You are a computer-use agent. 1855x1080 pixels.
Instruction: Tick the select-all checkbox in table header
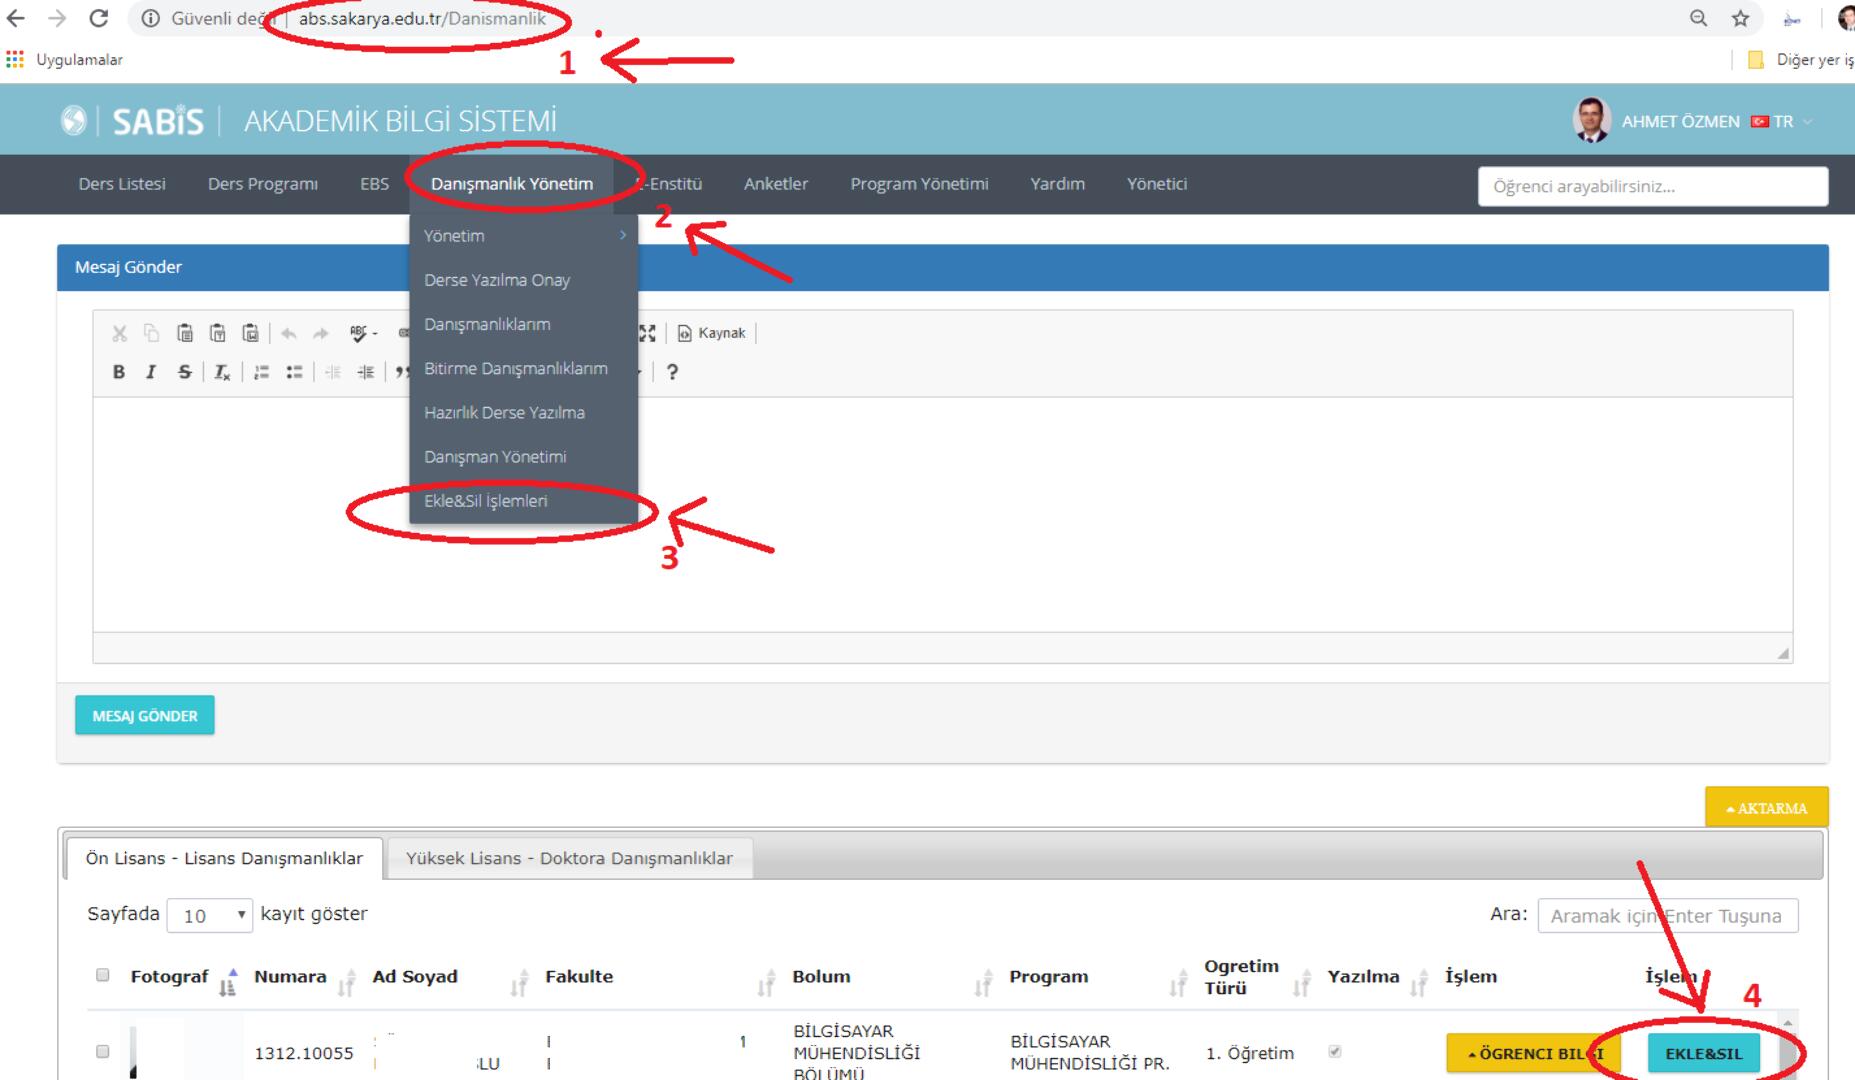click(102, 975)
